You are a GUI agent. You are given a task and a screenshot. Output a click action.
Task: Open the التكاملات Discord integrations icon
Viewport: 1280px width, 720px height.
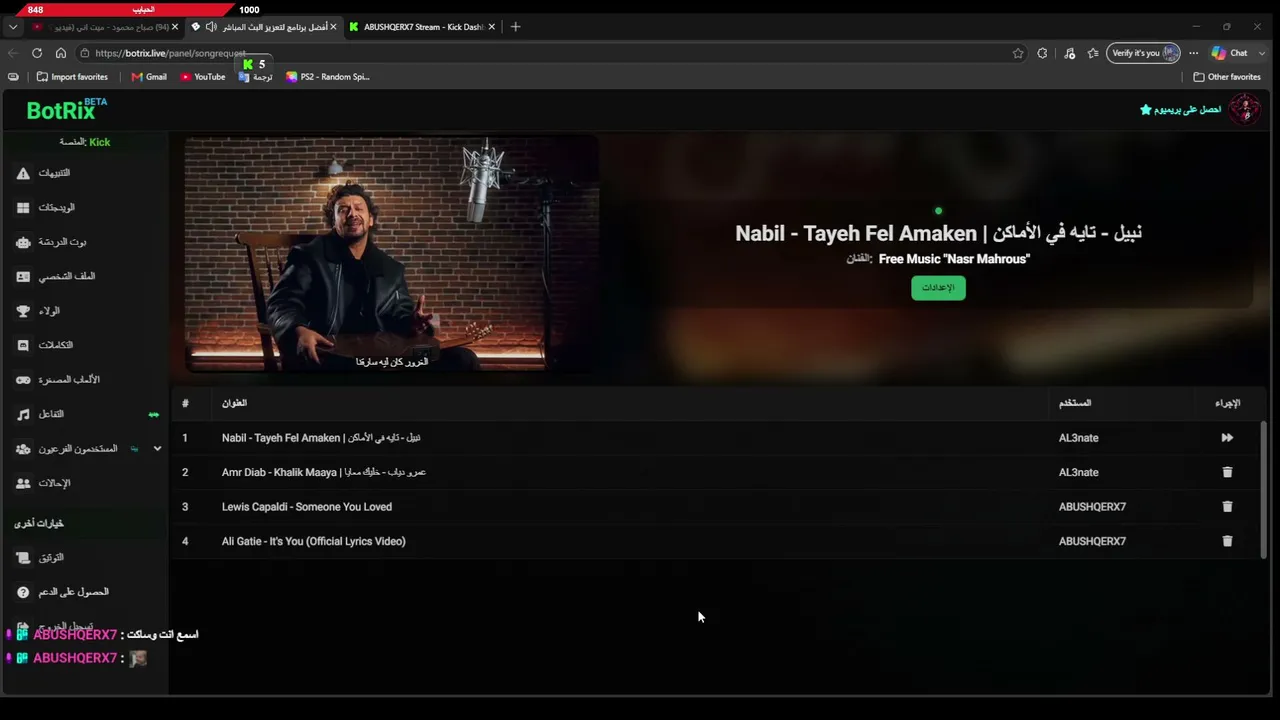[x=23, y=345]
